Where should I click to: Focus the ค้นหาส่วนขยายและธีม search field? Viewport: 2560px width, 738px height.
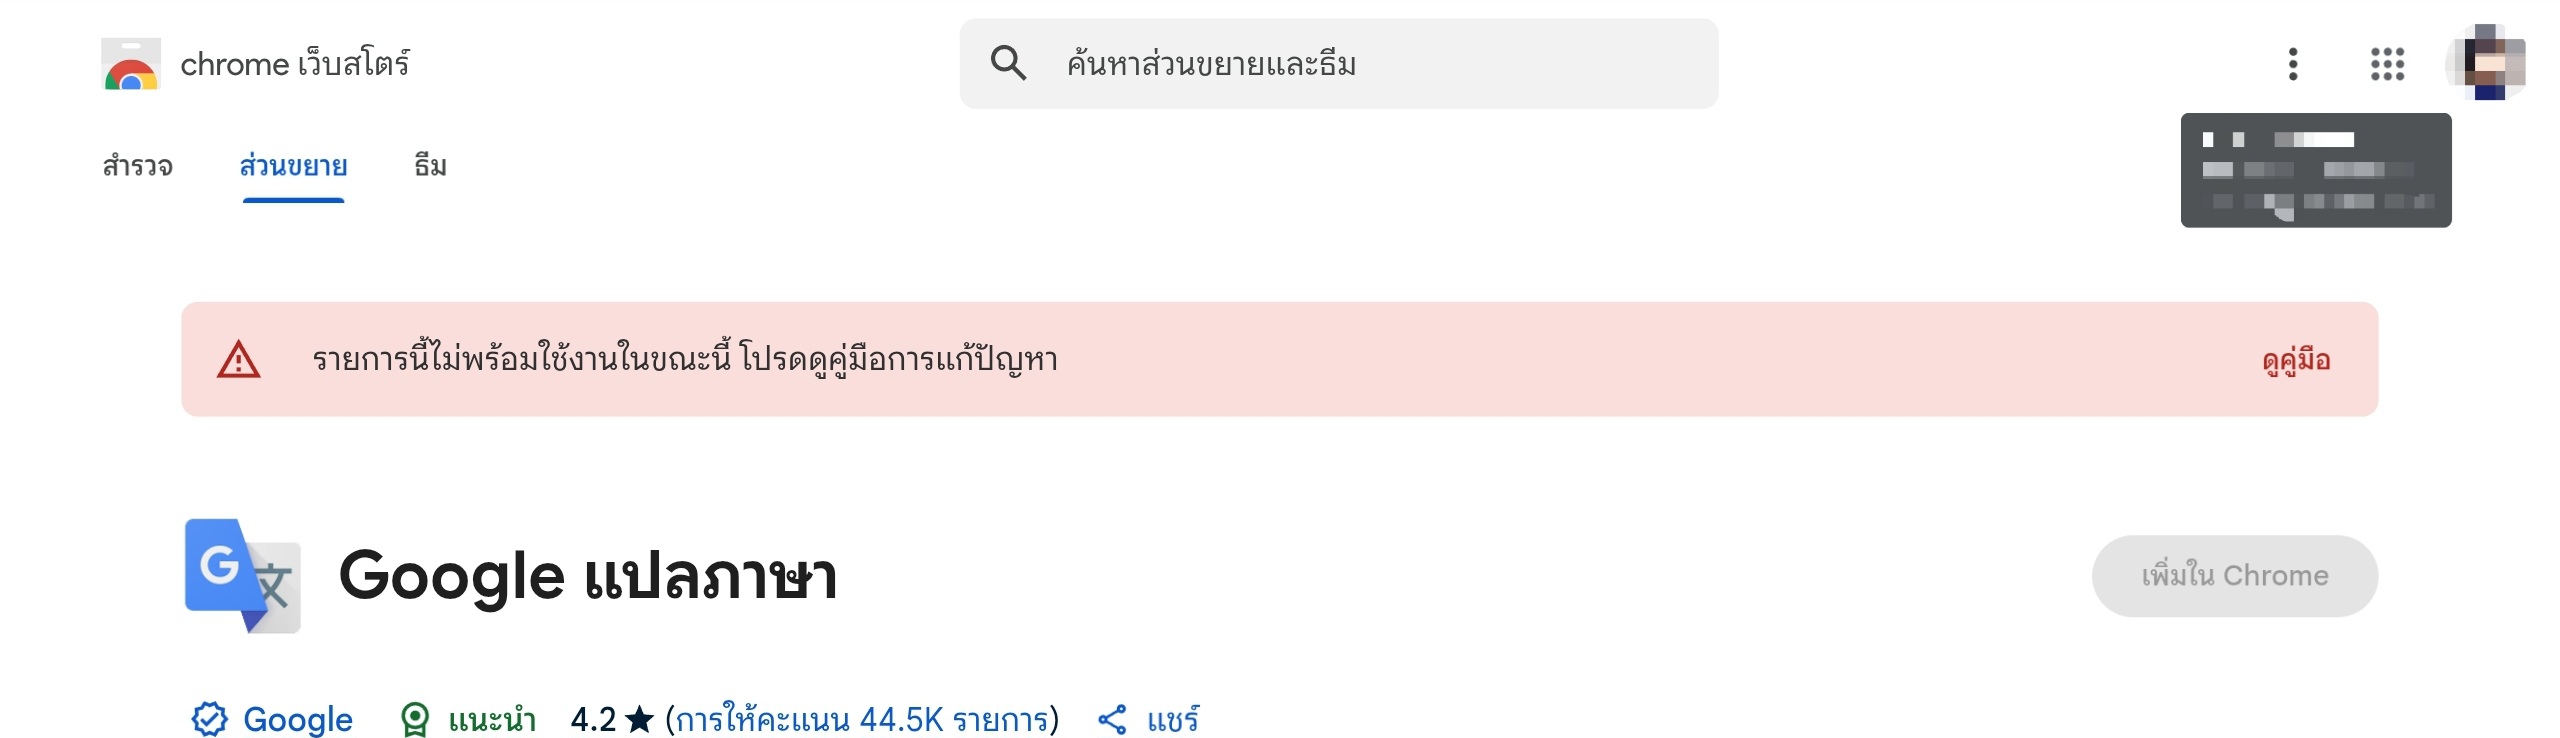pos(1339,64)
